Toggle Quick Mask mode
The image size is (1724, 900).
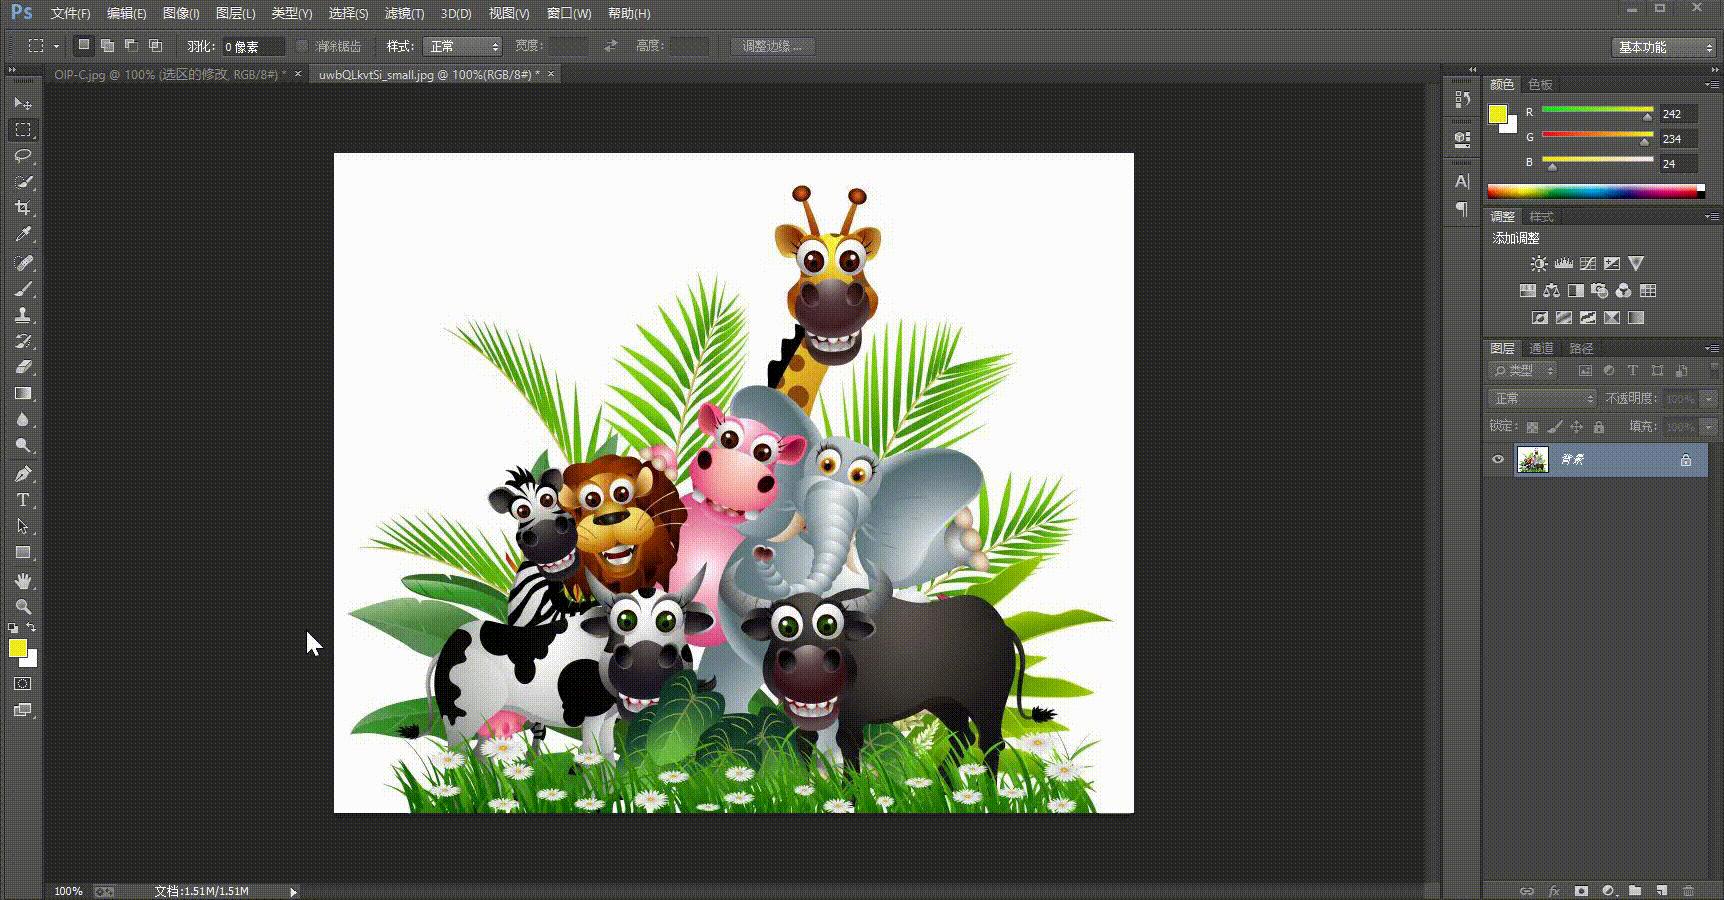coord(23,684)
